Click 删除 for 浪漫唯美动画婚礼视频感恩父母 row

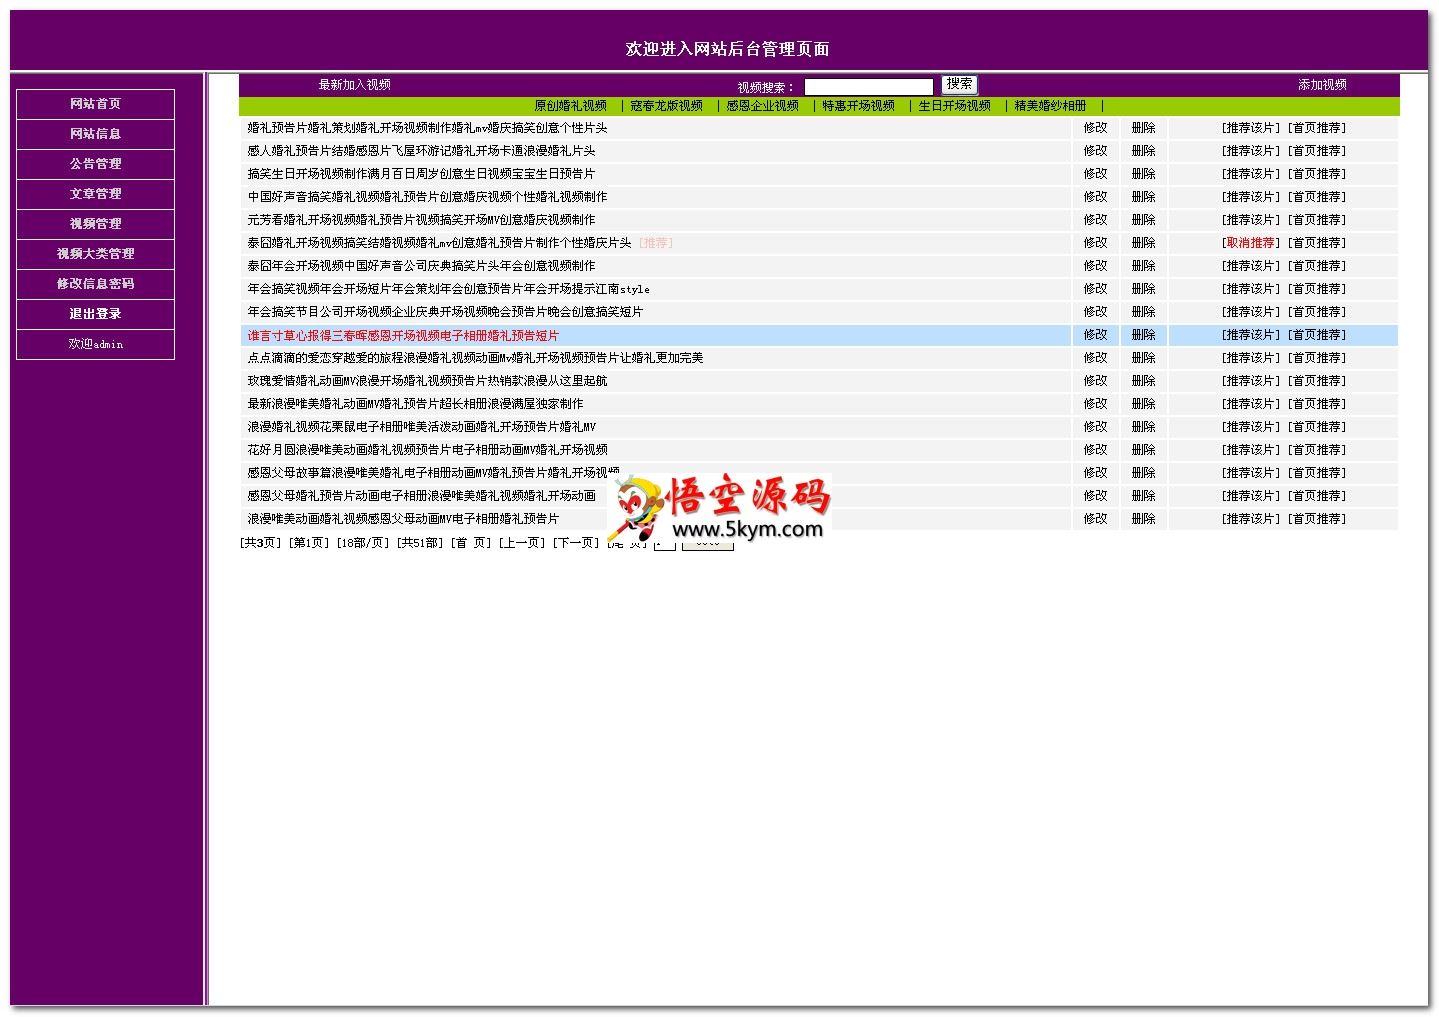(x=1143, y=519)
